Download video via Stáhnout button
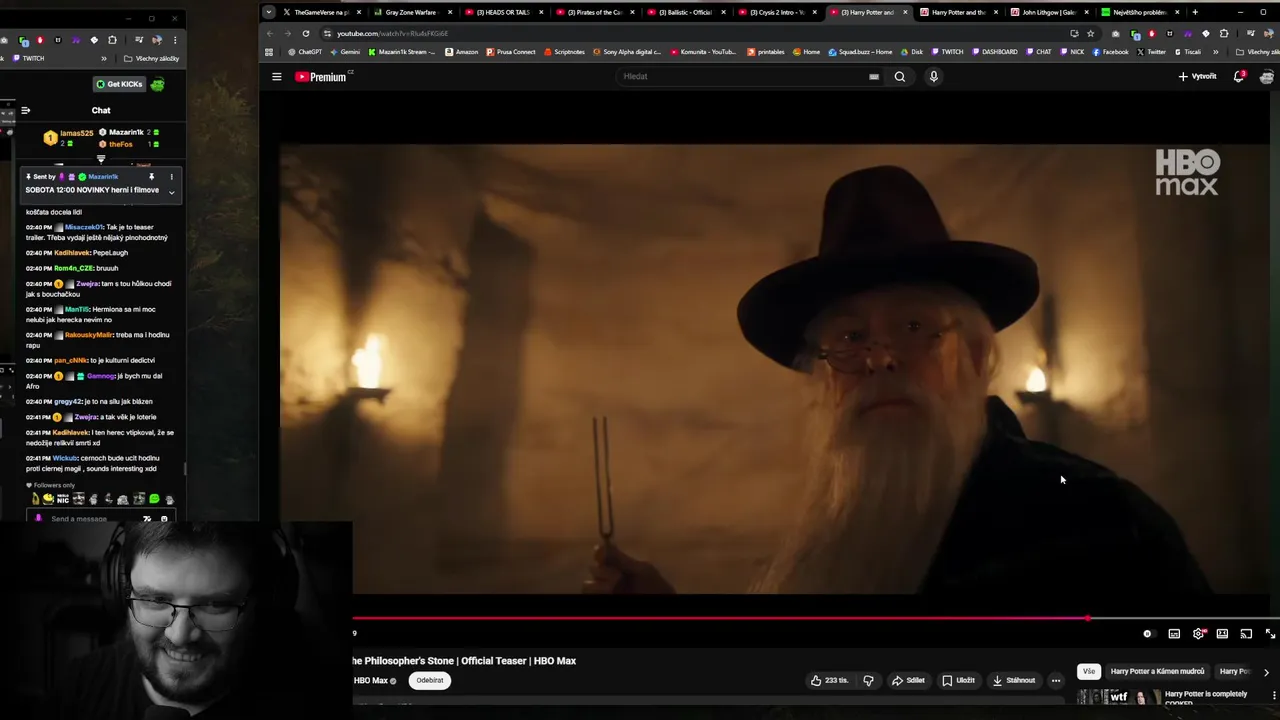Screen dimensions: 1280x720 point(1013,680)
